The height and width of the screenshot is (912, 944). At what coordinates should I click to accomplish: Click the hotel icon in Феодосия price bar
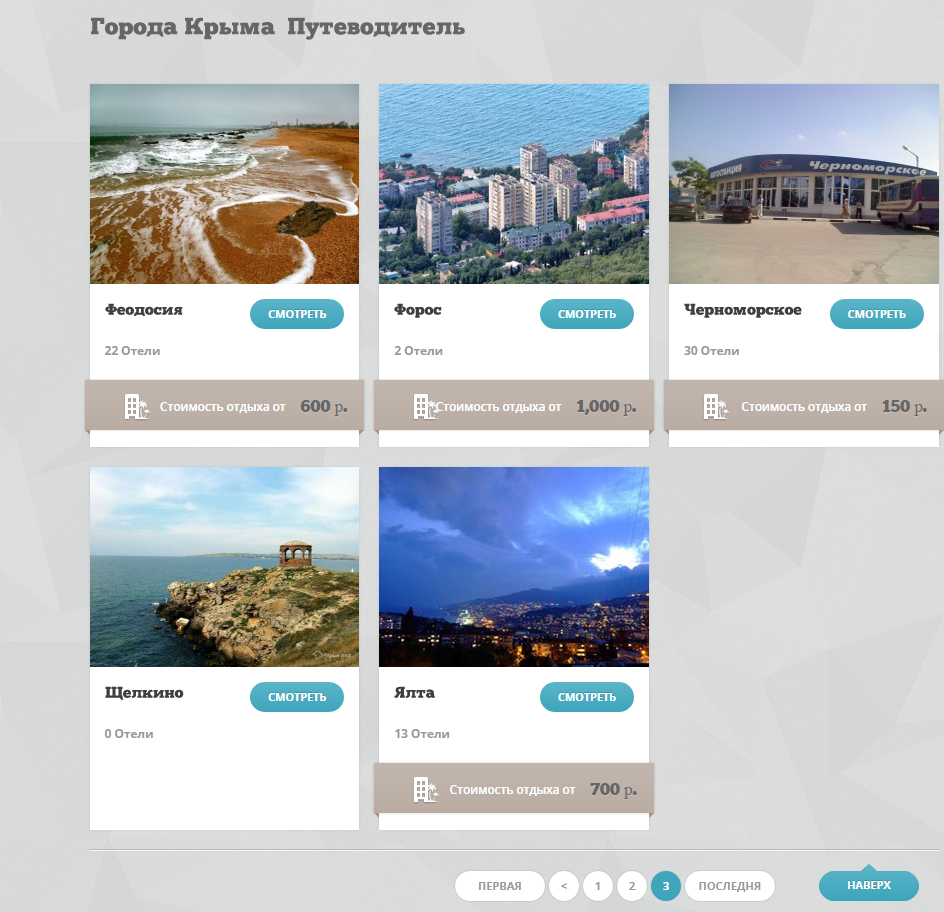point(136,407)
